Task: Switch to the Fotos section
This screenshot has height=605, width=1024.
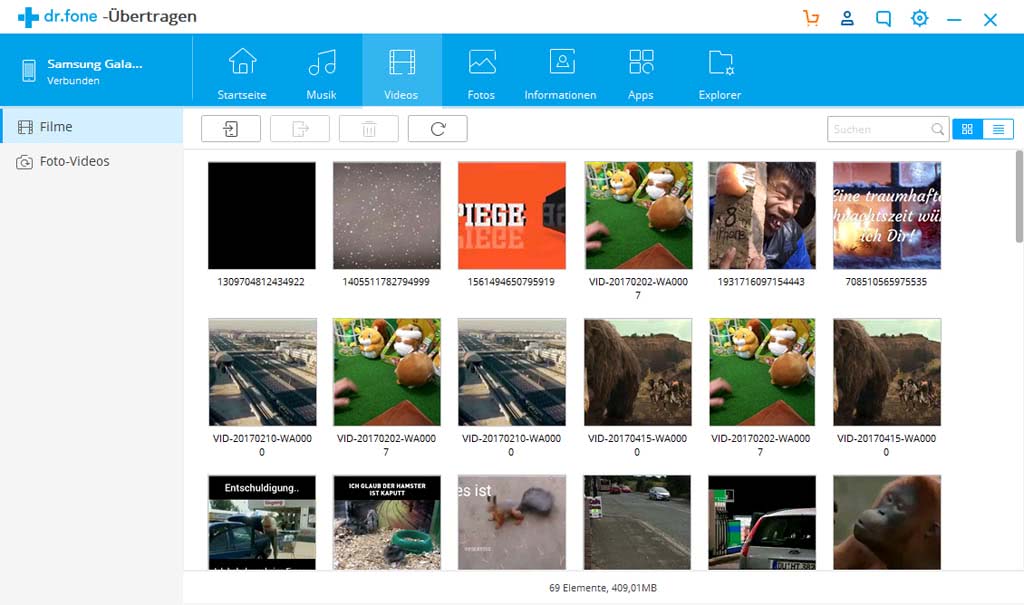Action: click(481, 70)
